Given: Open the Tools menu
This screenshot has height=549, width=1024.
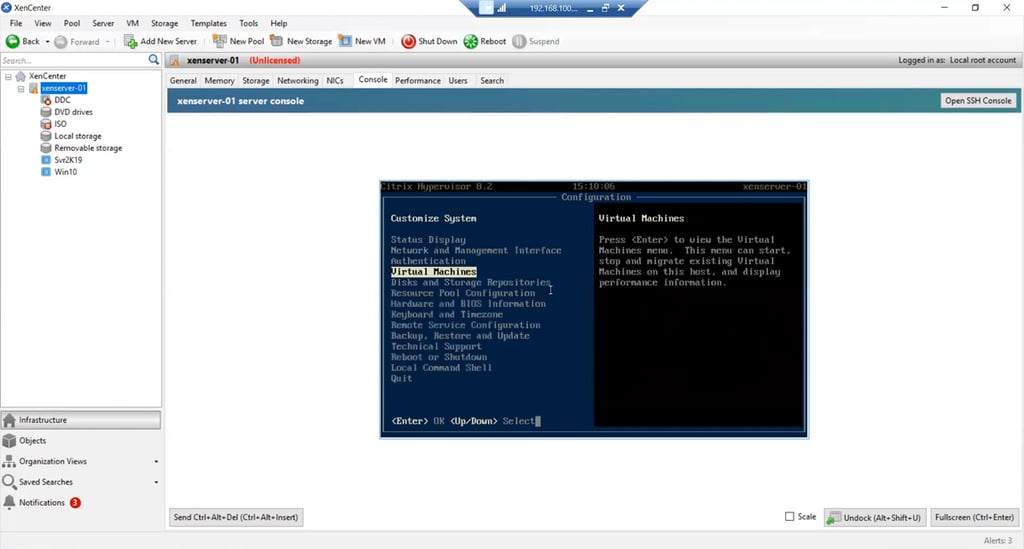Looking at the screenshot, I should [x=248, y=23].
